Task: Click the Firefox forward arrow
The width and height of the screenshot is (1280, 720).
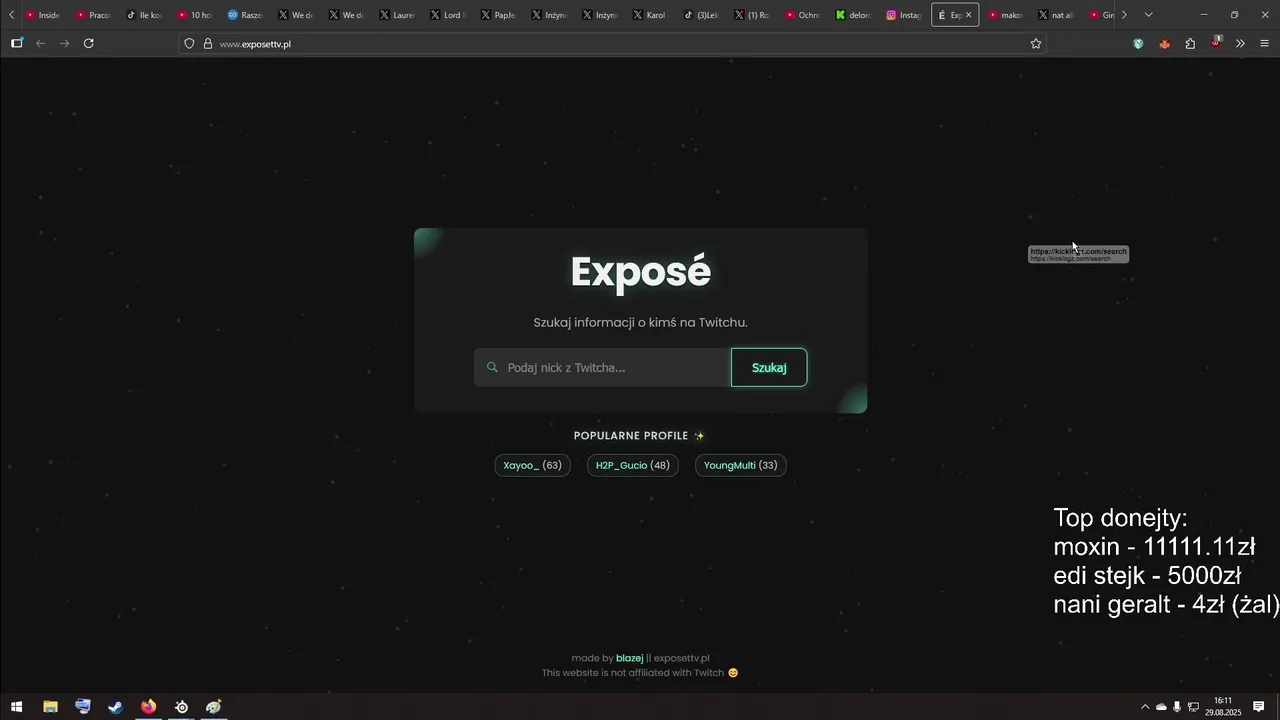Action: 64,44
